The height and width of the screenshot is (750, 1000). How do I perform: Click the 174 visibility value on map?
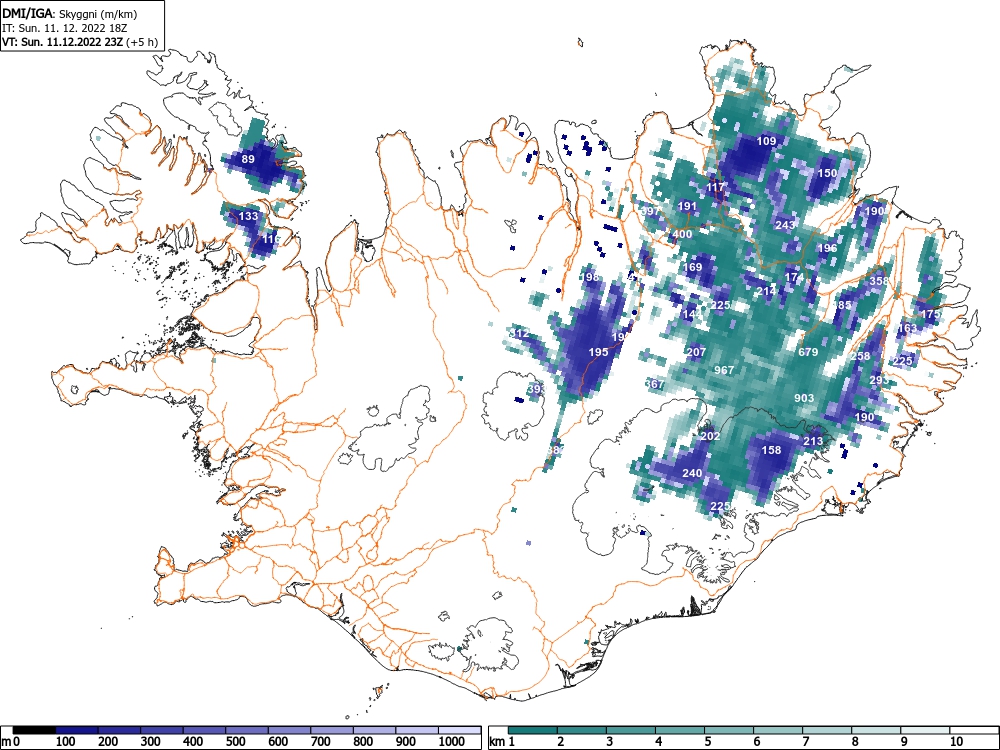coord(794,277)
